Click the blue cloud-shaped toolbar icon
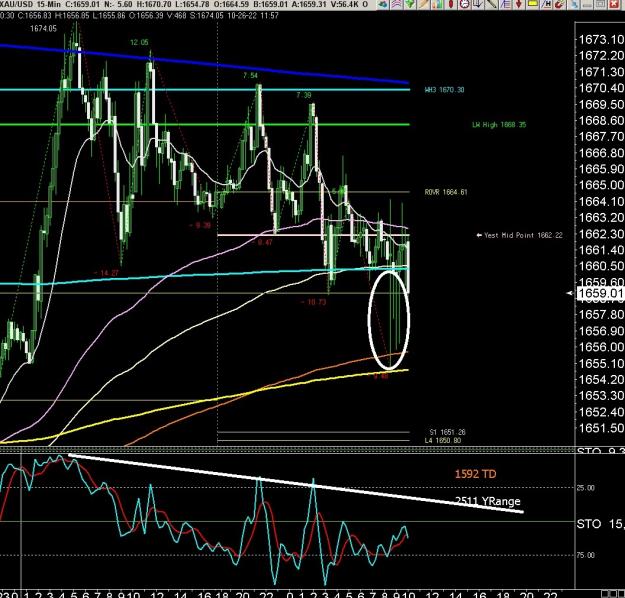Screen dimensions: 625x598 (x=383, y=4)
